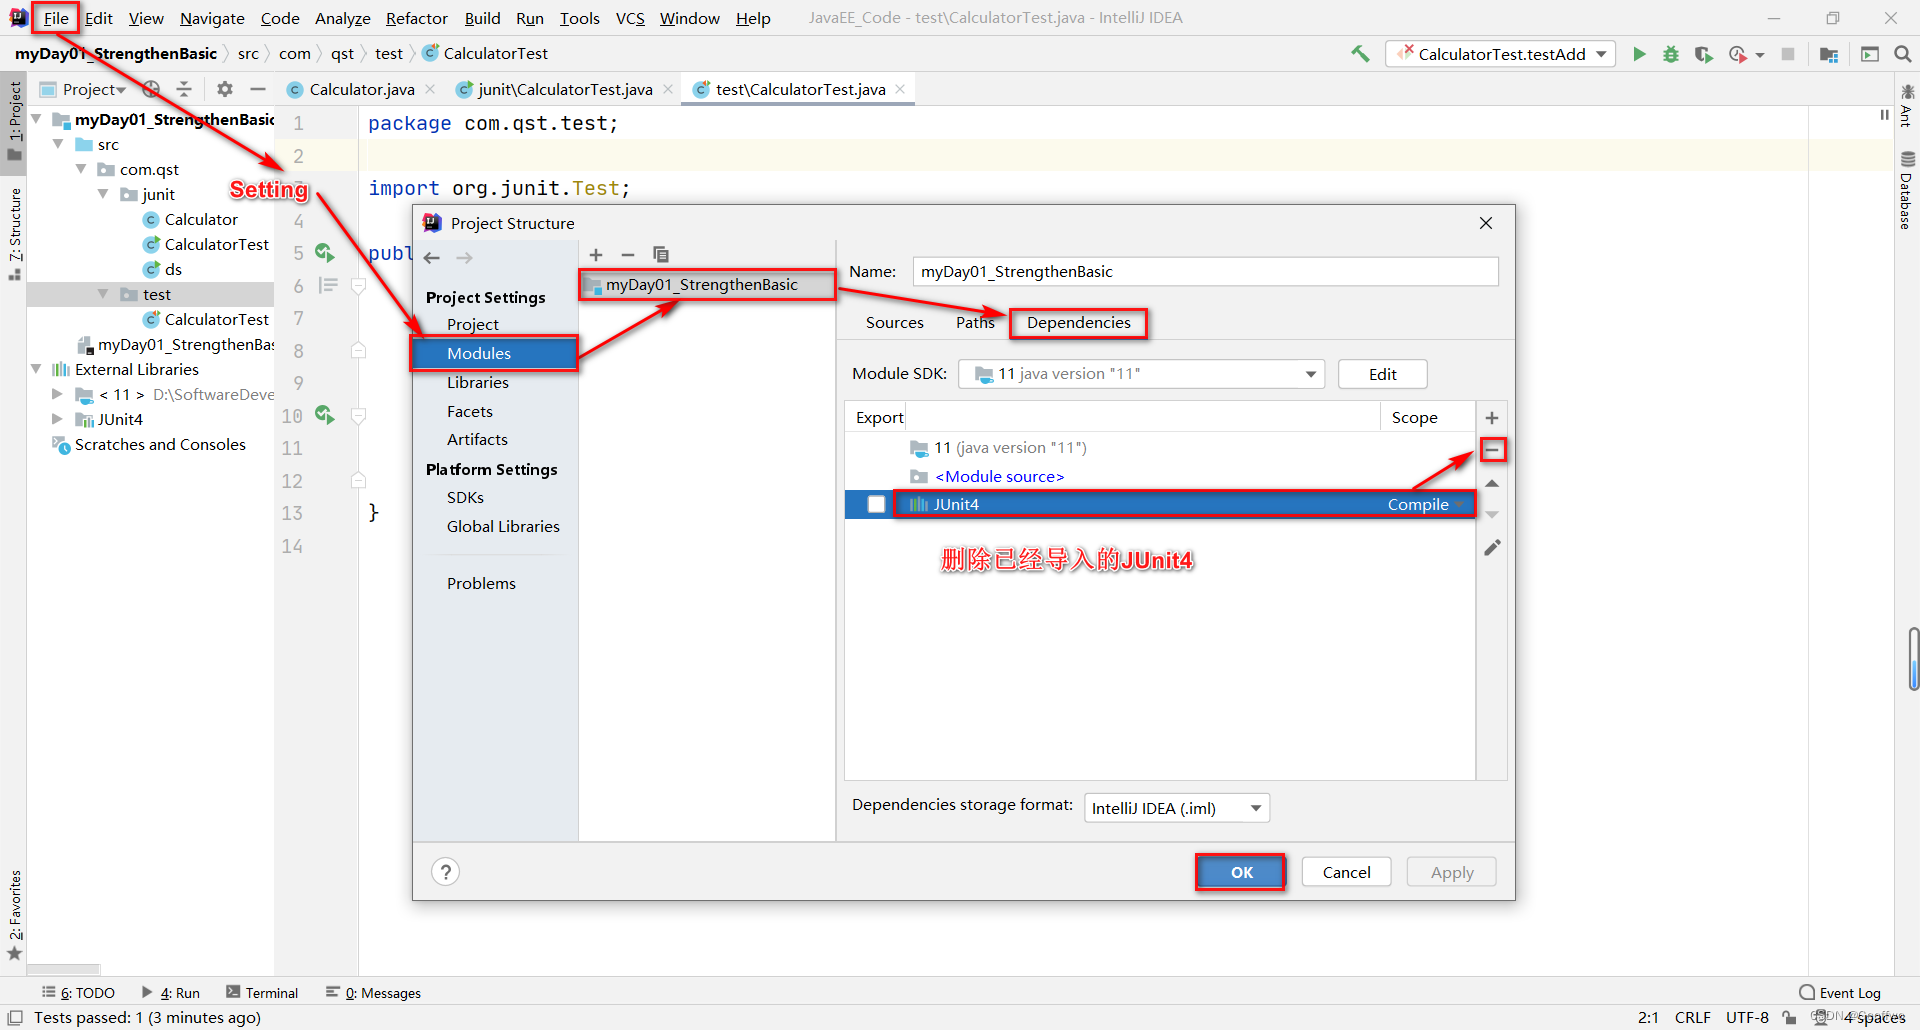Switch to the Dependencies tab
The width and height of the screenshot is (1920, 1030).
pos(1078,322)
